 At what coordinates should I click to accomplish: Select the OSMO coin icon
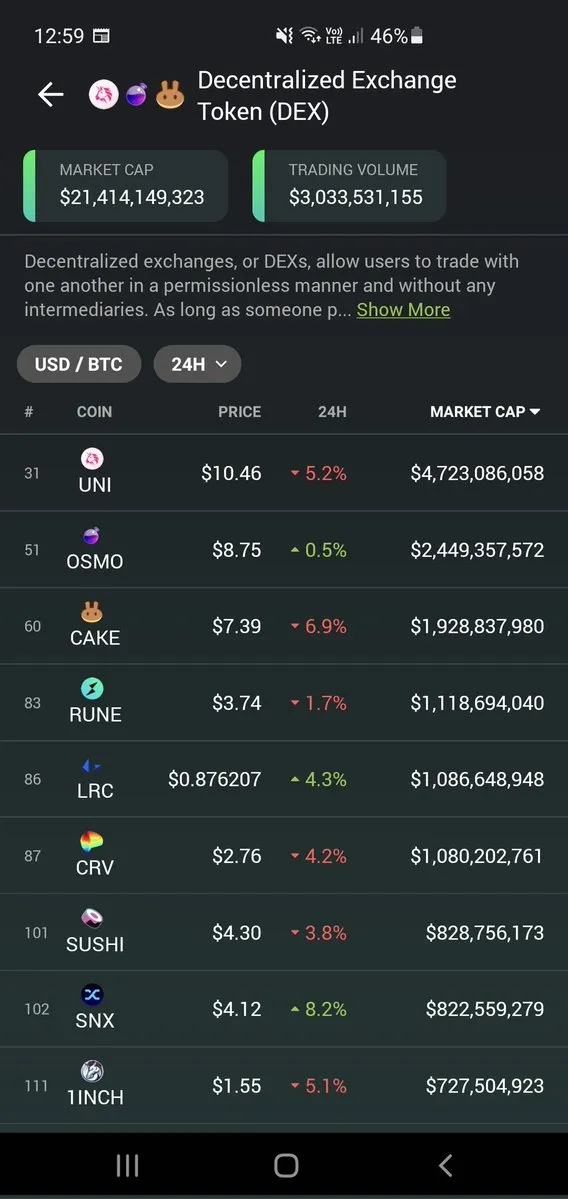93,536
